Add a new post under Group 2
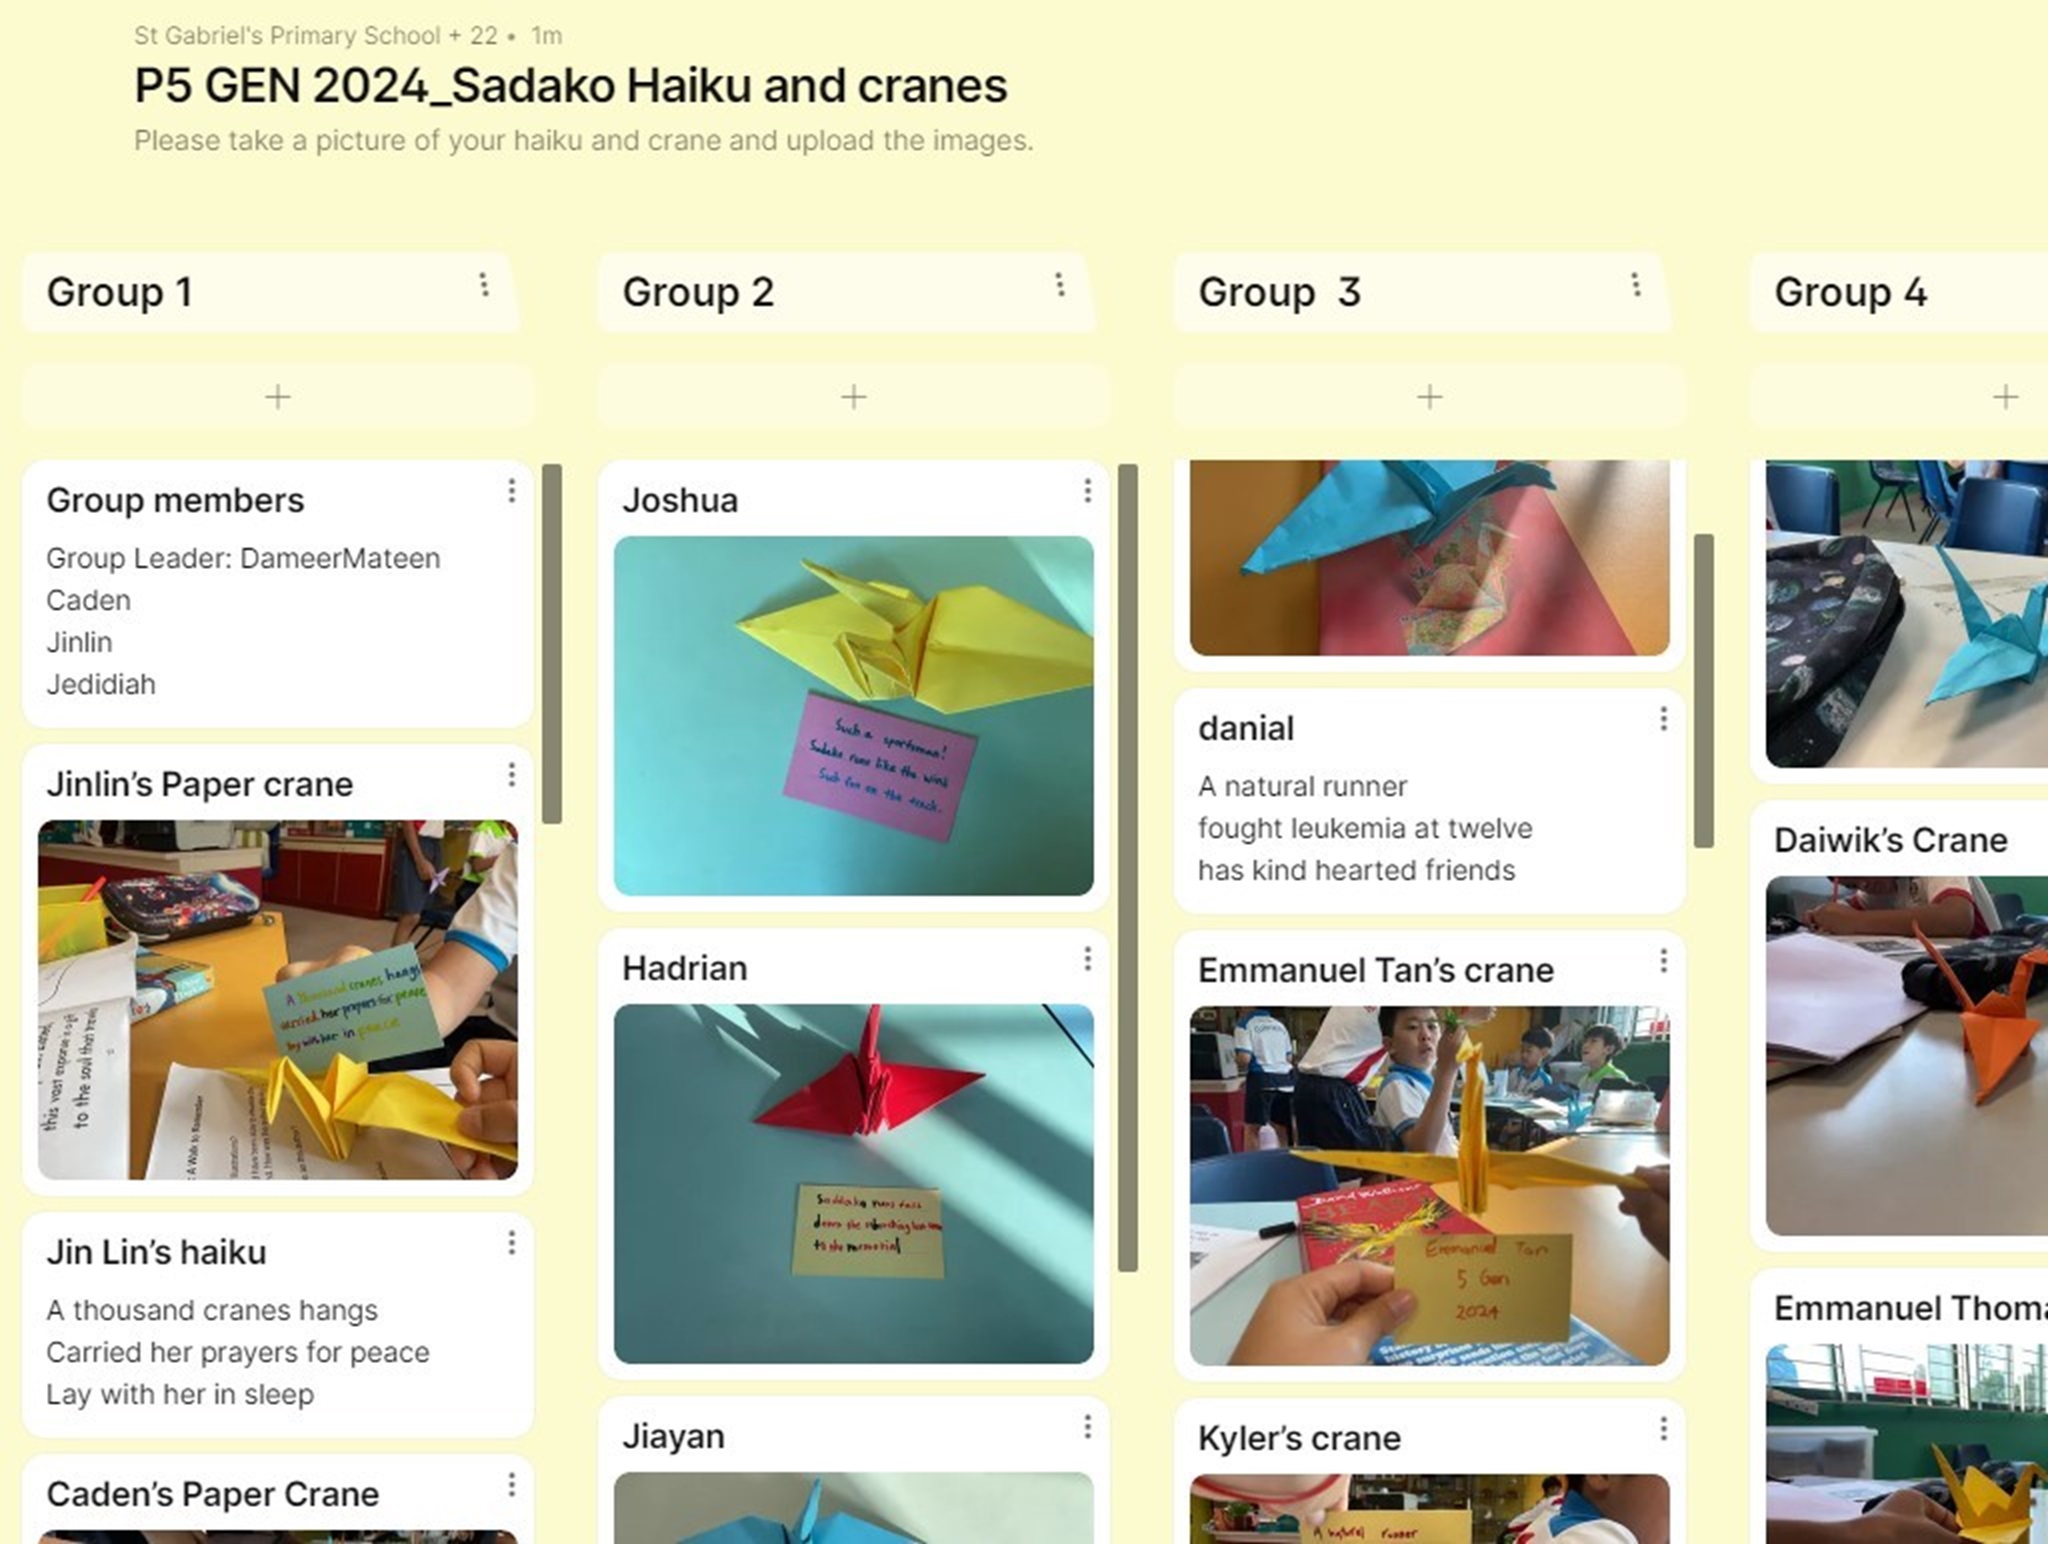2048x1544 pixels. click(854, 397)
